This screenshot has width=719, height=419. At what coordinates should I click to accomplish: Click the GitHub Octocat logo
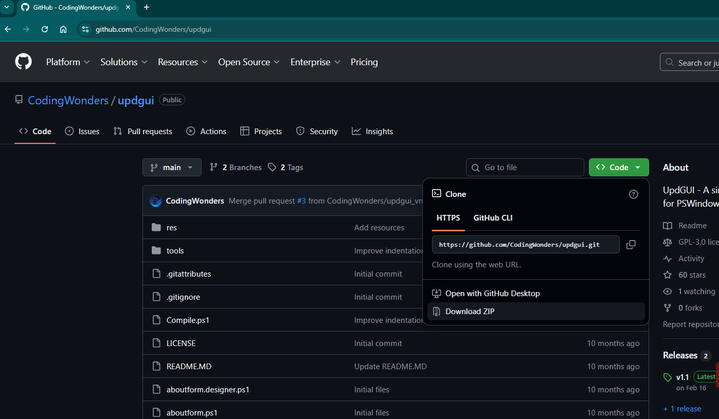23,61
